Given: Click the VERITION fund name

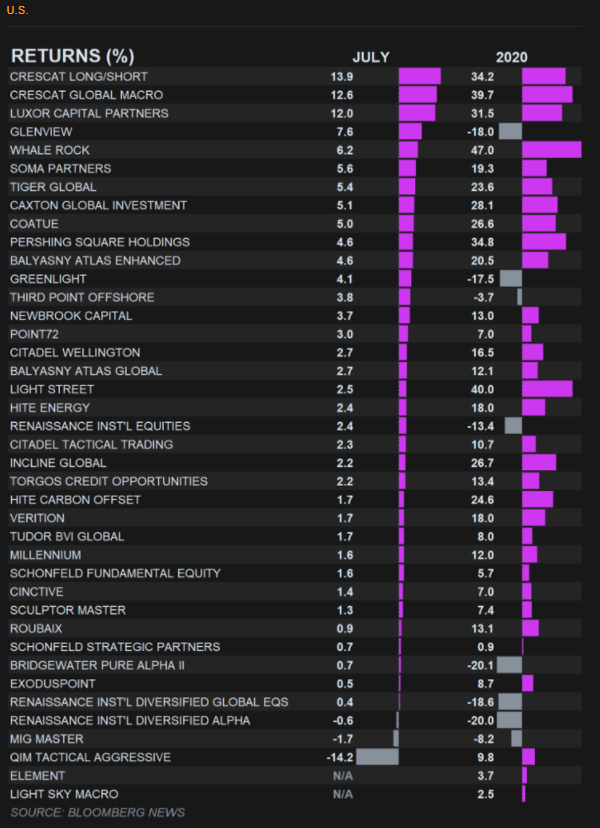Looking at the screenshot, I should (38, 518).
